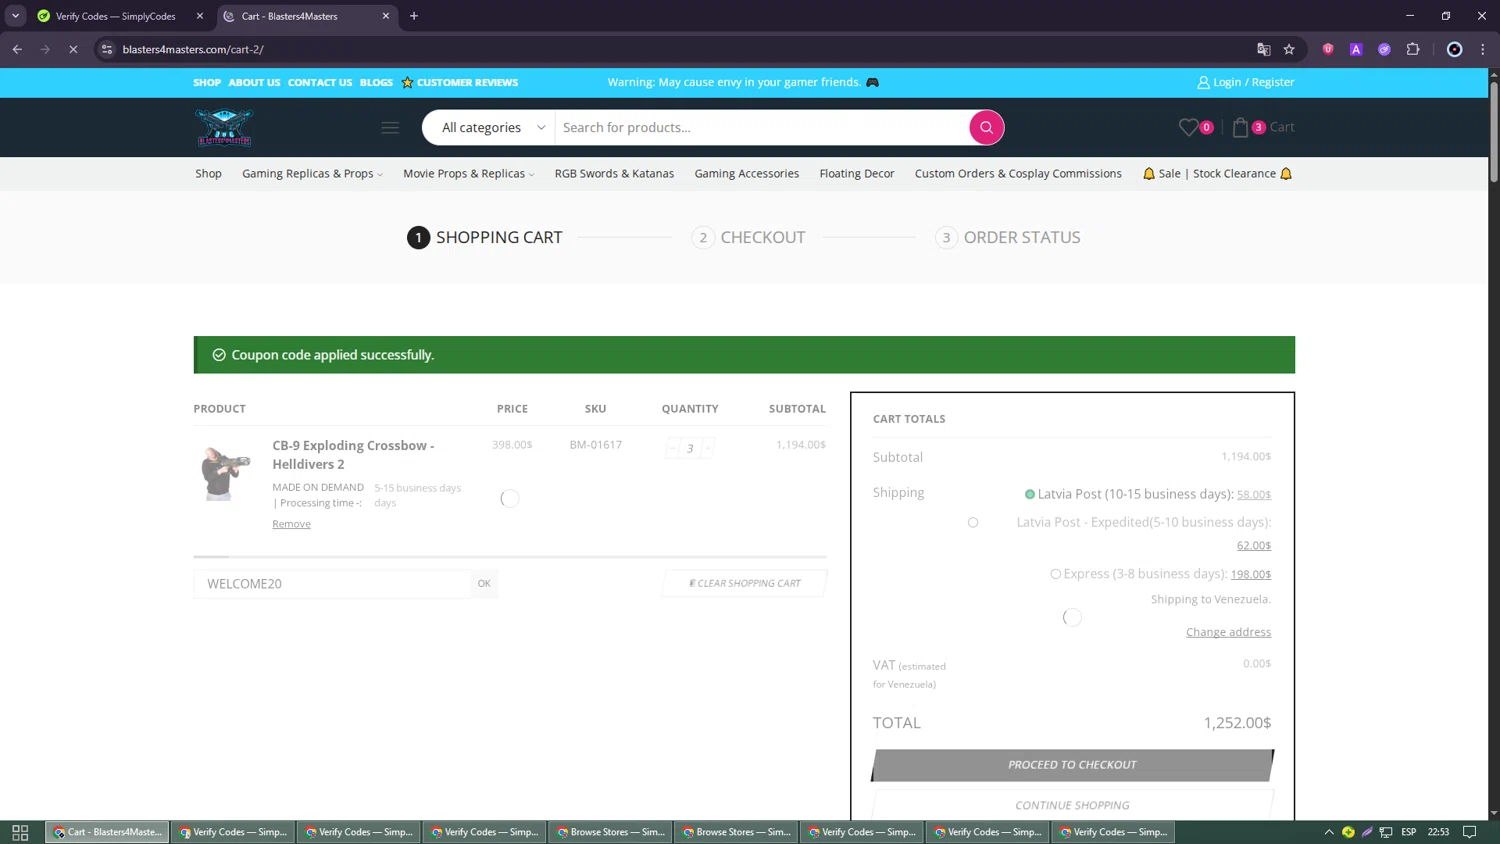This screenshot has height=844, width=1500.
Task: Open Floating Decor category
Action: pyautogui.click(x=857, y=174)
